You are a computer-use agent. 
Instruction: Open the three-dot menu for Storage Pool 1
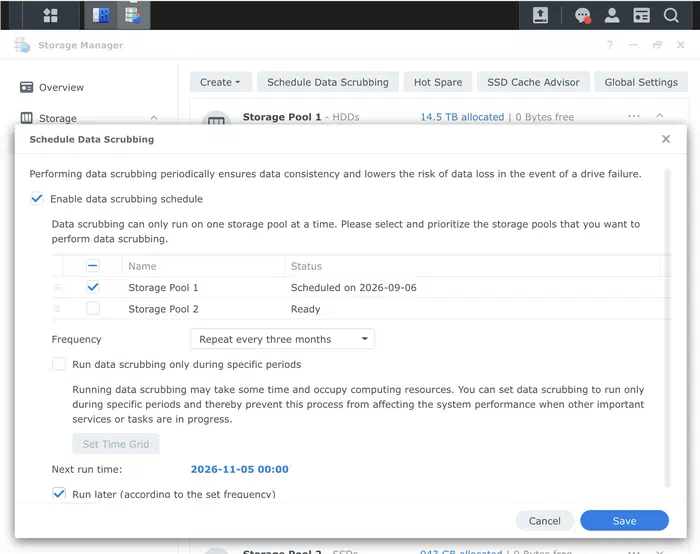[x=634, y=116]
